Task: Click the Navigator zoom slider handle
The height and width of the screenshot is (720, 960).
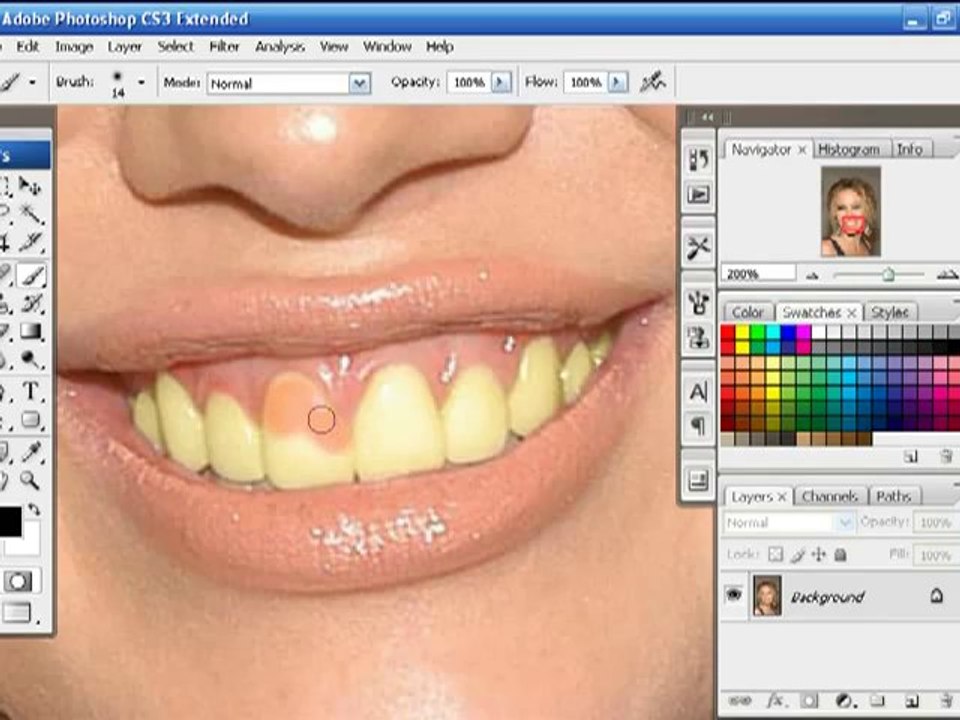Action: [888, 275]
